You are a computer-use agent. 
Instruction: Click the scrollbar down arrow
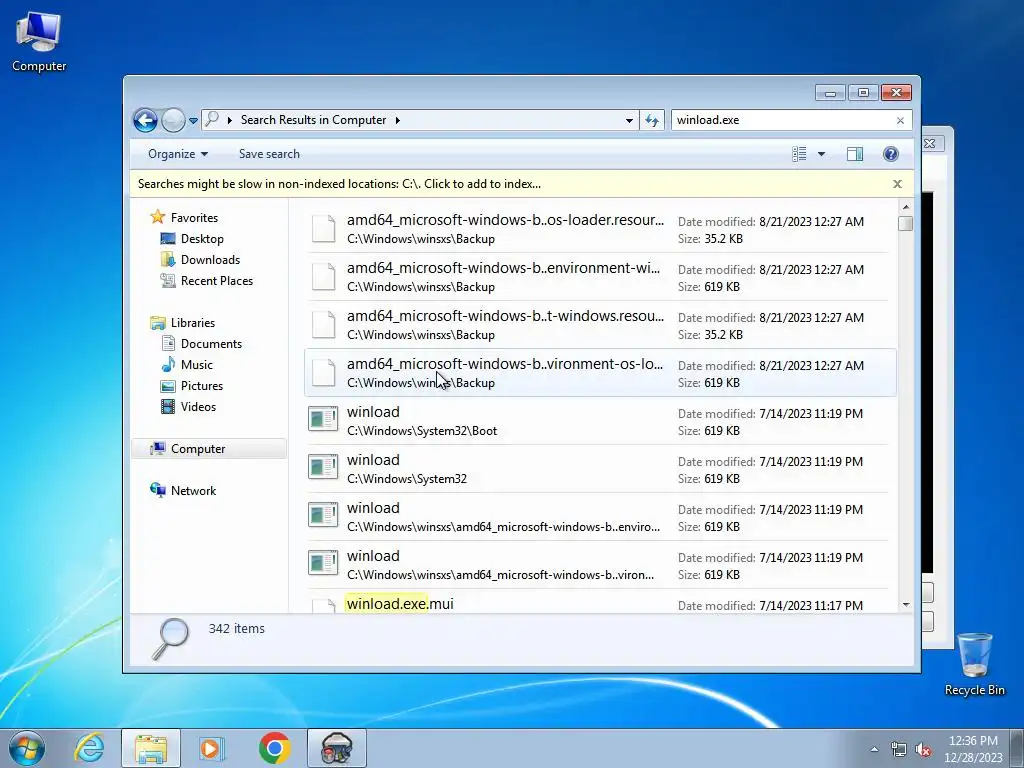(906, 605)
